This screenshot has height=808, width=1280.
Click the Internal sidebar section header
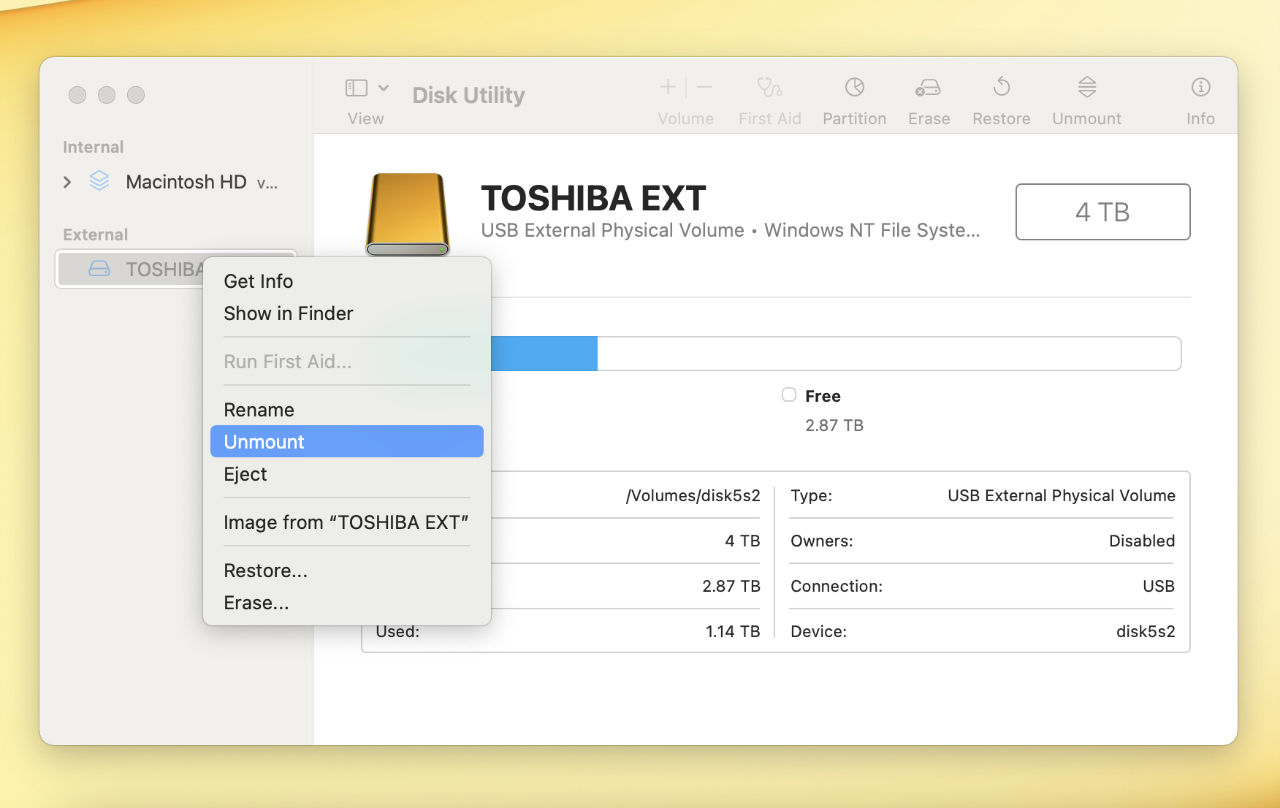click(x=93, y=147)
